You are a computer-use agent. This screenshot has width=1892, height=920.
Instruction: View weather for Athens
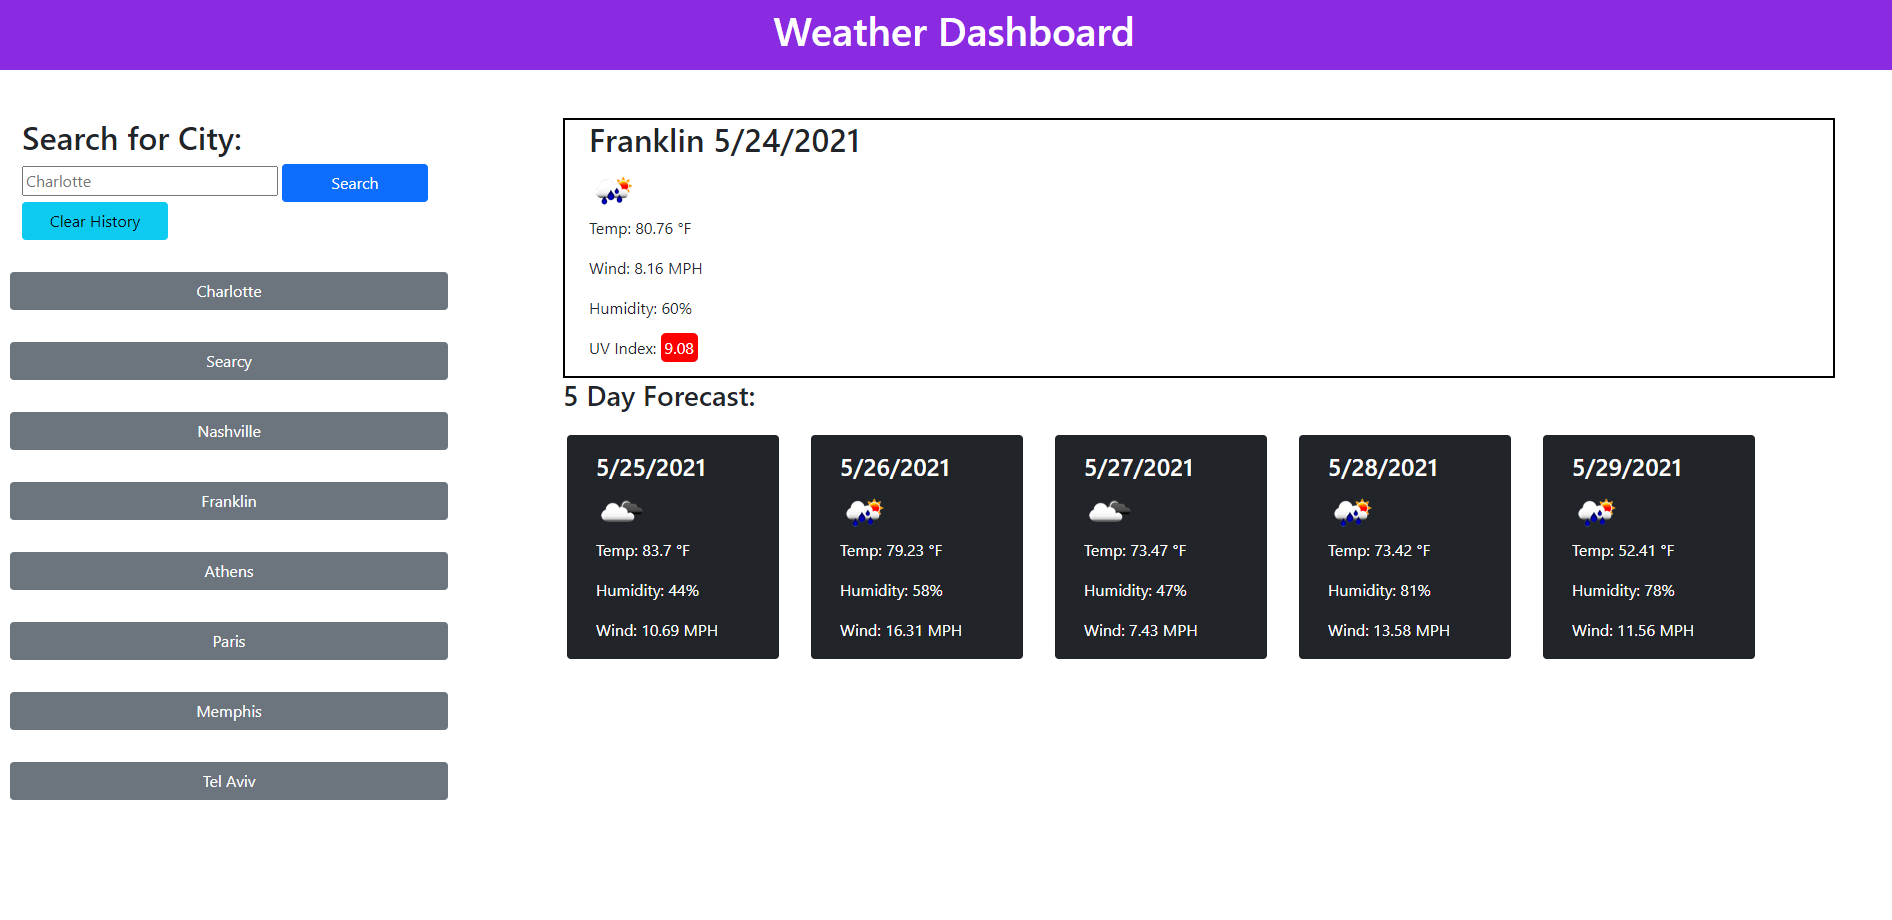(x=228, y=571)
